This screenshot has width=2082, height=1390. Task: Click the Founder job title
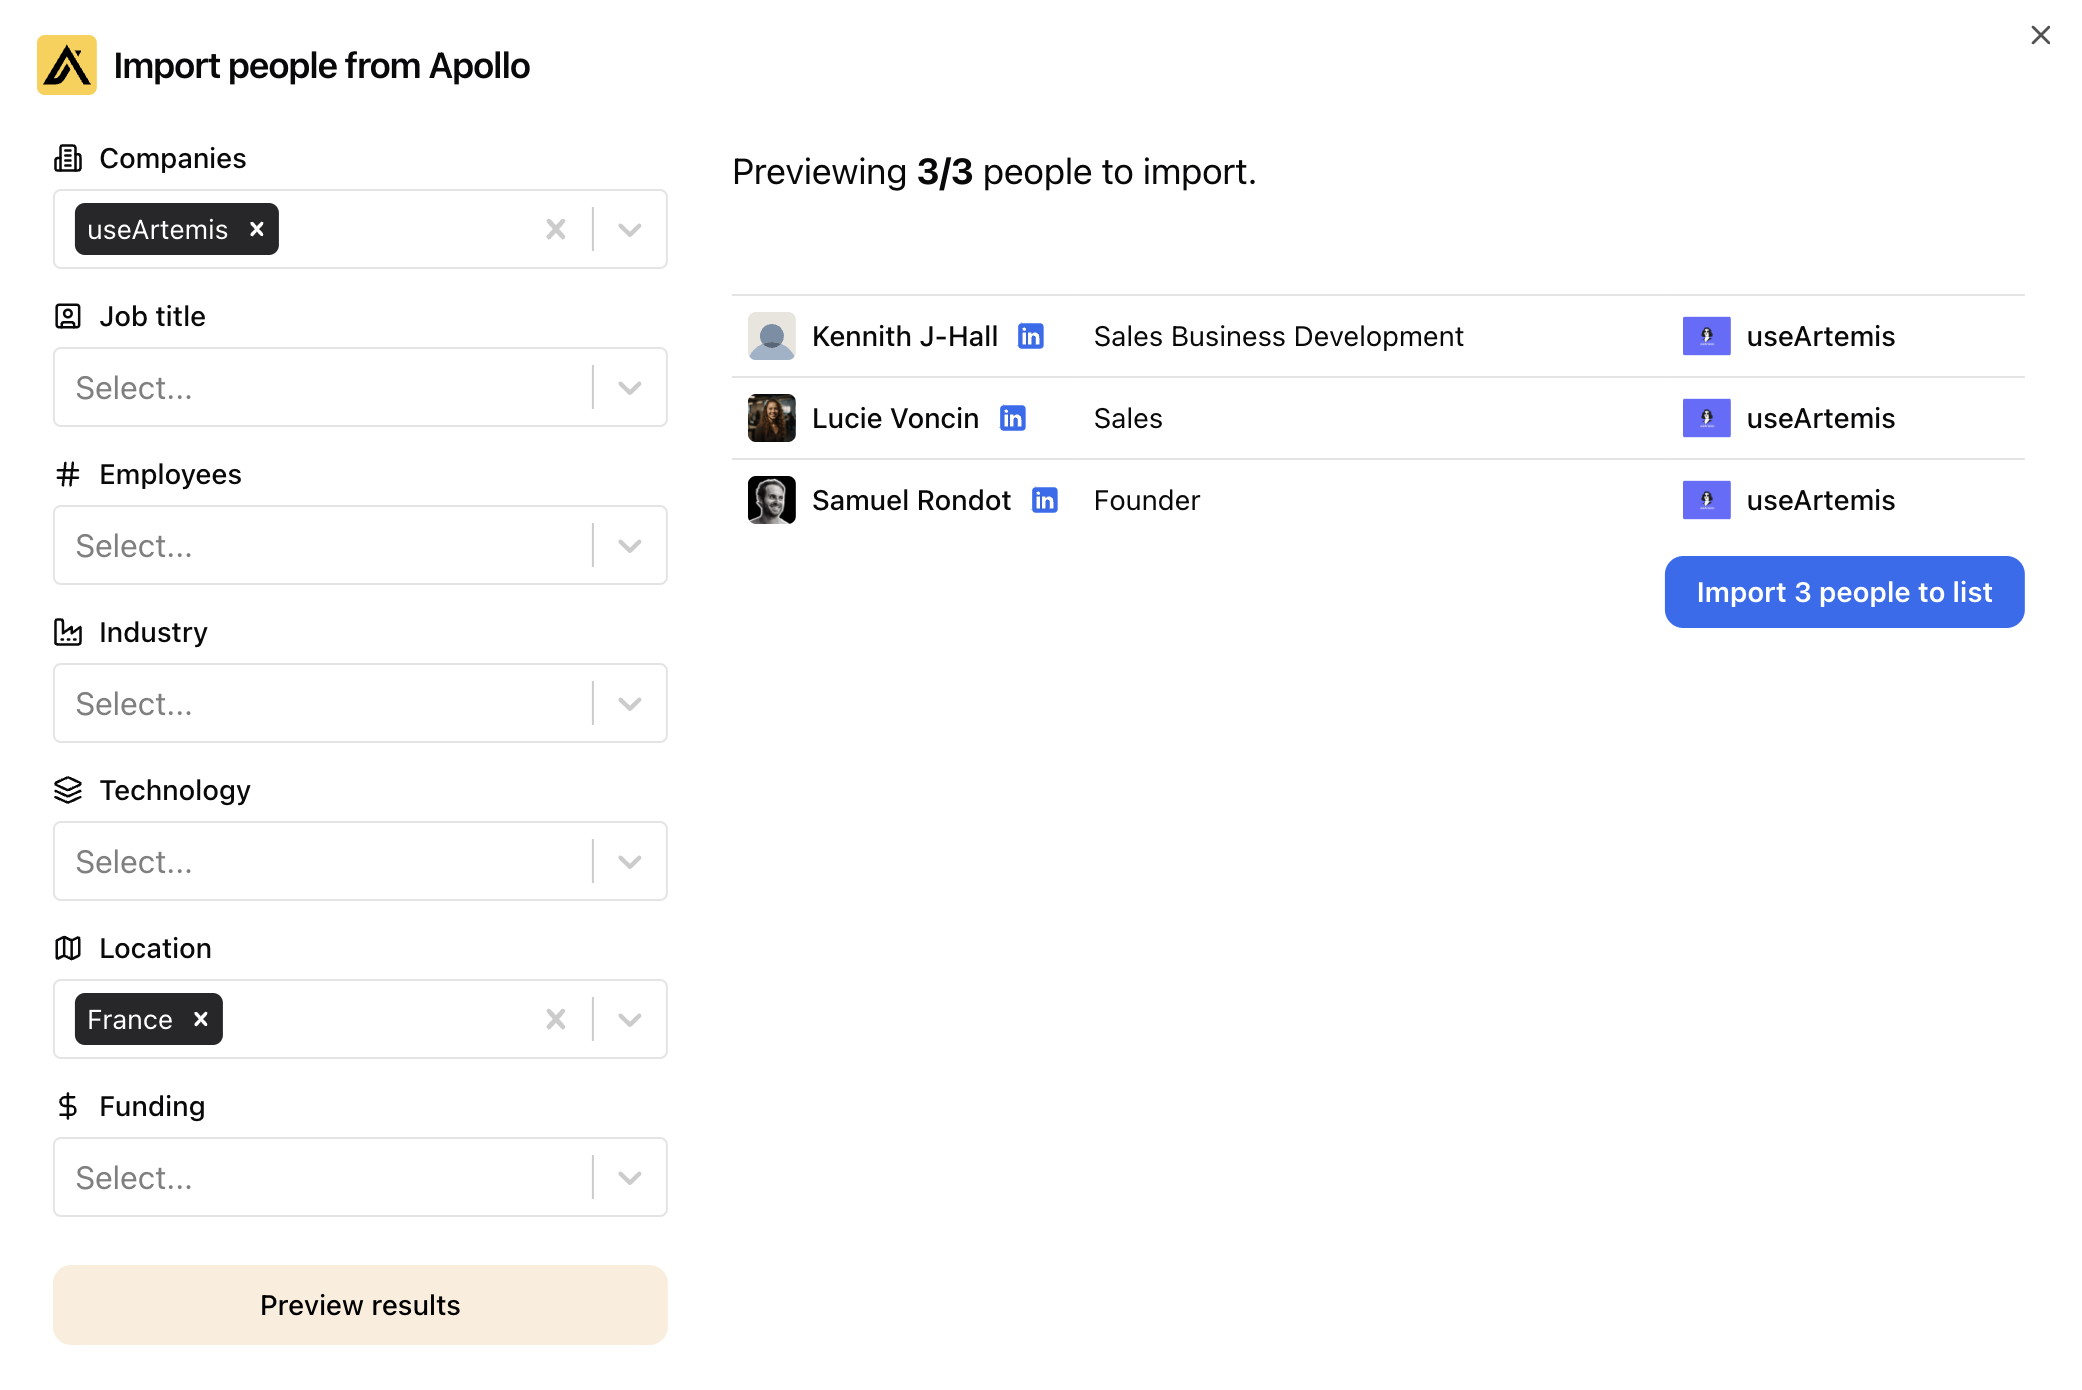click(x=1147, y=500)
